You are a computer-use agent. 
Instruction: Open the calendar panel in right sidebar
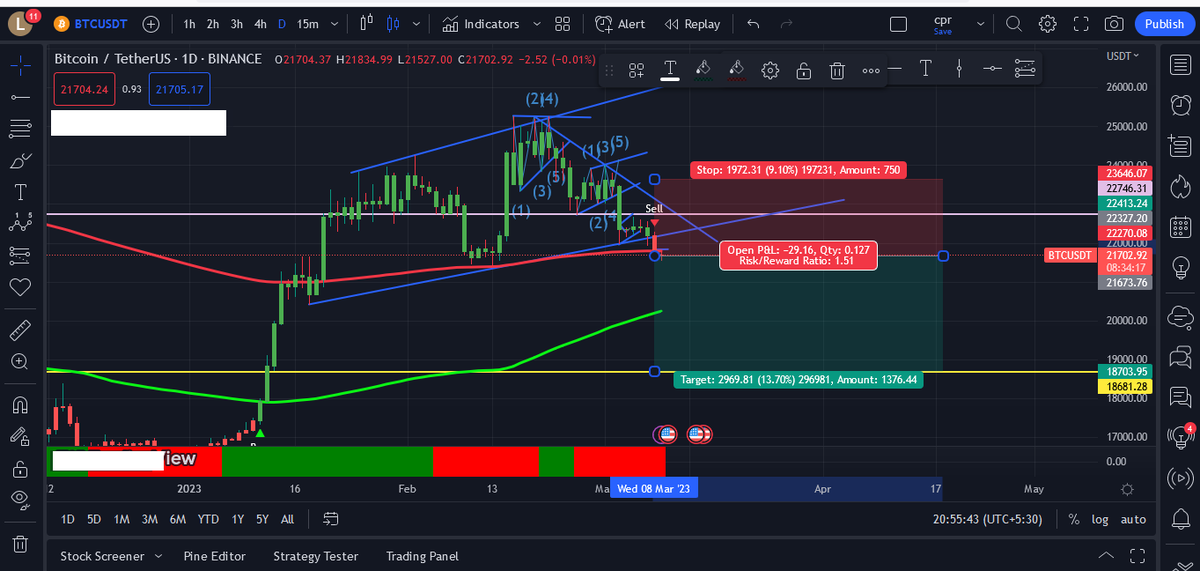(x=1180, y=228)
